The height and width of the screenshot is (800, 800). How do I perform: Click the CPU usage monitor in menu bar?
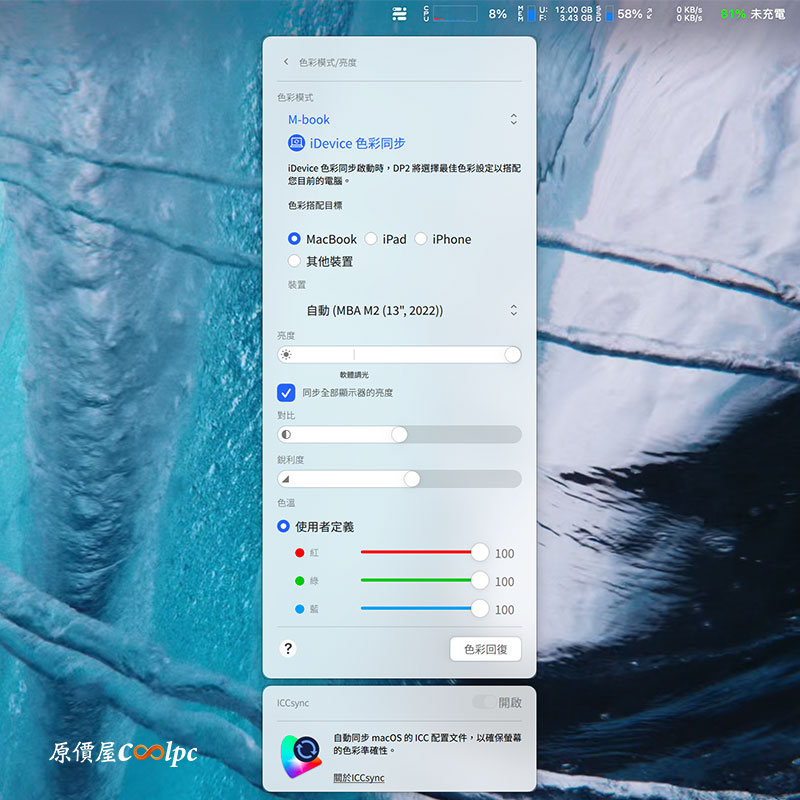point(455,14)
